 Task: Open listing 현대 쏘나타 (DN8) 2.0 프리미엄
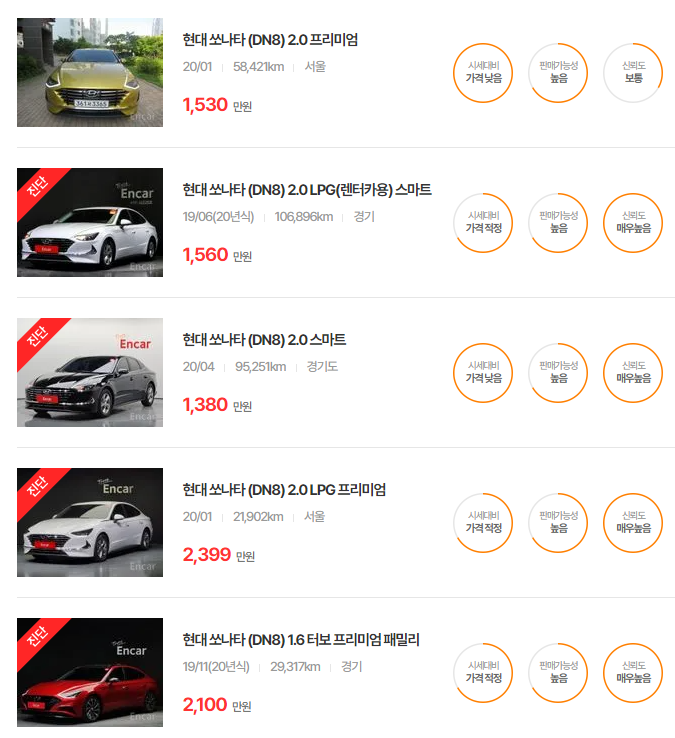point(270,40)
